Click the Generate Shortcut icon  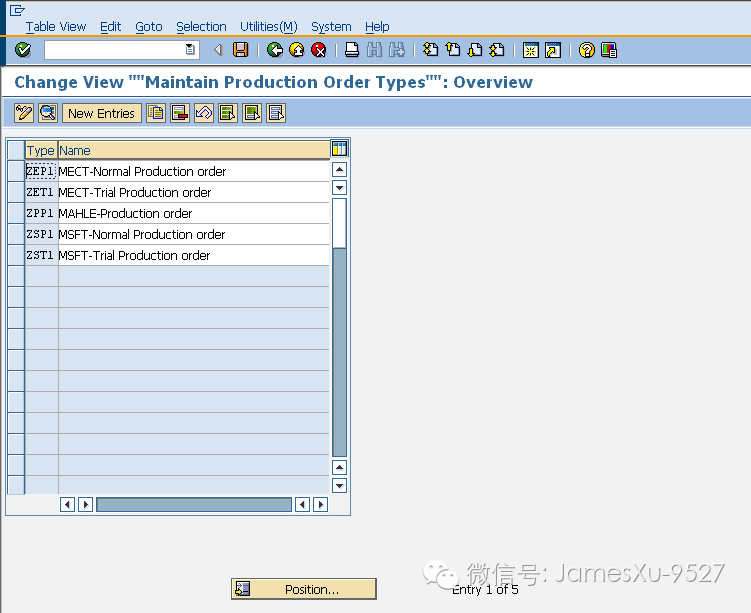point(553,50)
